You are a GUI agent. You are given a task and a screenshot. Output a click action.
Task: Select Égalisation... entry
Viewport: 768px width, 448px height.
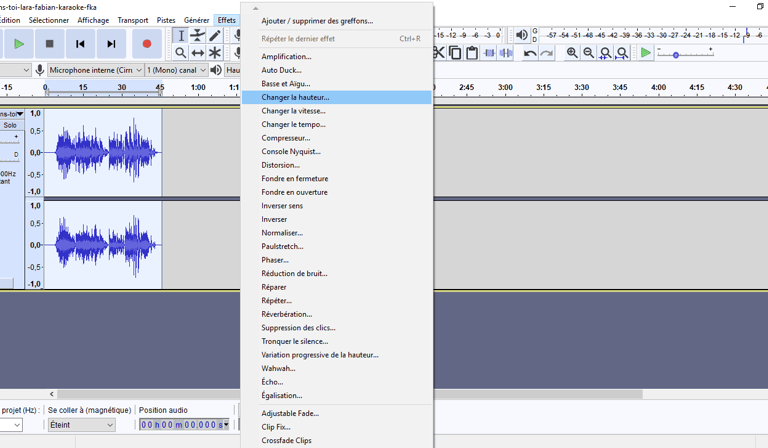tap(337, 396)
